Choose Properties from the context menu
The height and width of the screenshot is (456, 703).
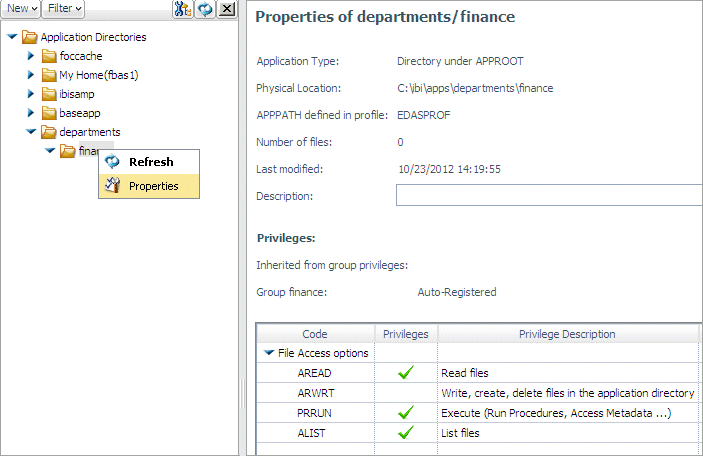coord(149,186)
